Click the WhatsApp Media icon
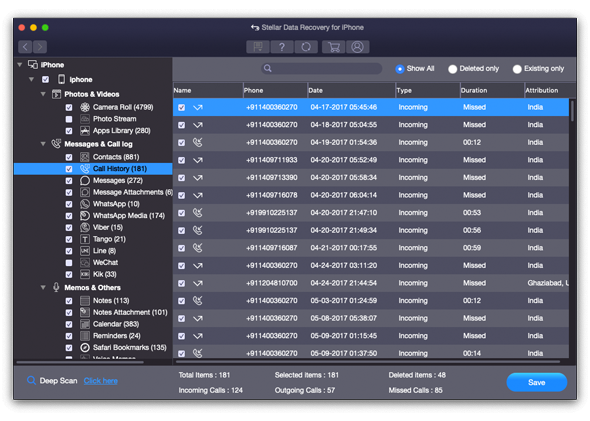Screen dimensions: 590x421 tap(85, 216)
